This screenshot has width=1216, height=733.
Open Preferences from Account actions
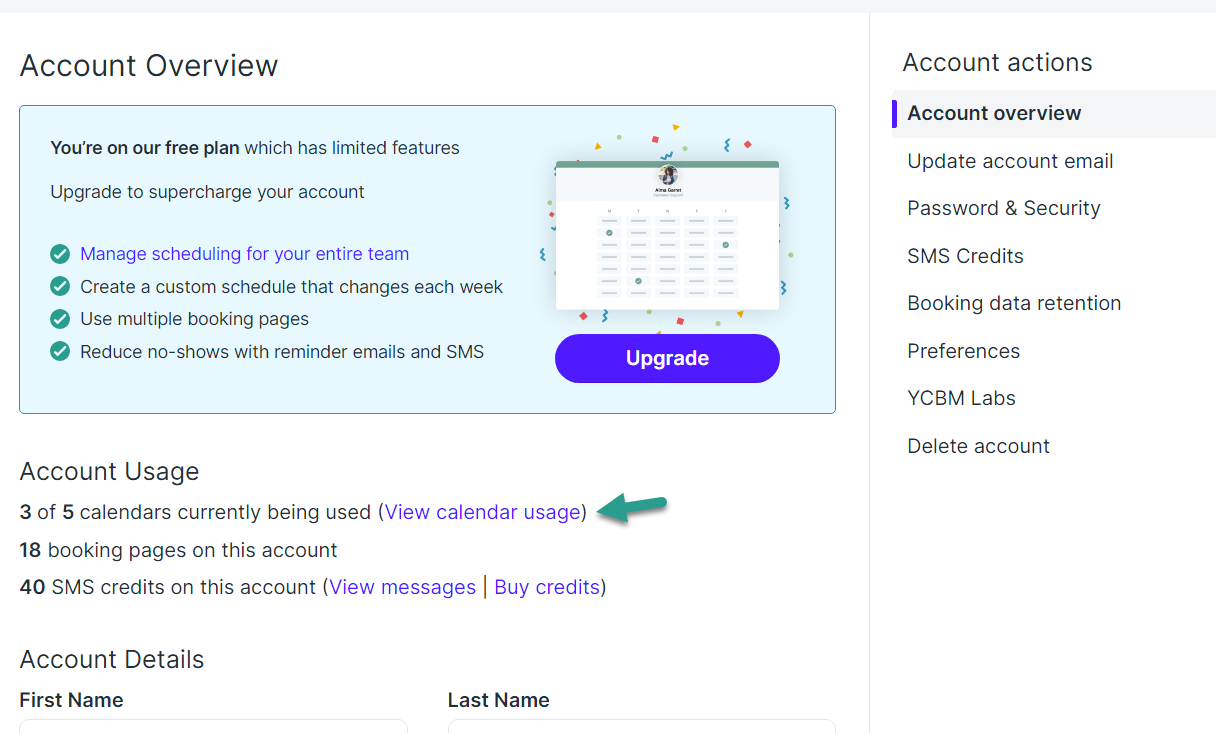click(963, 351)
